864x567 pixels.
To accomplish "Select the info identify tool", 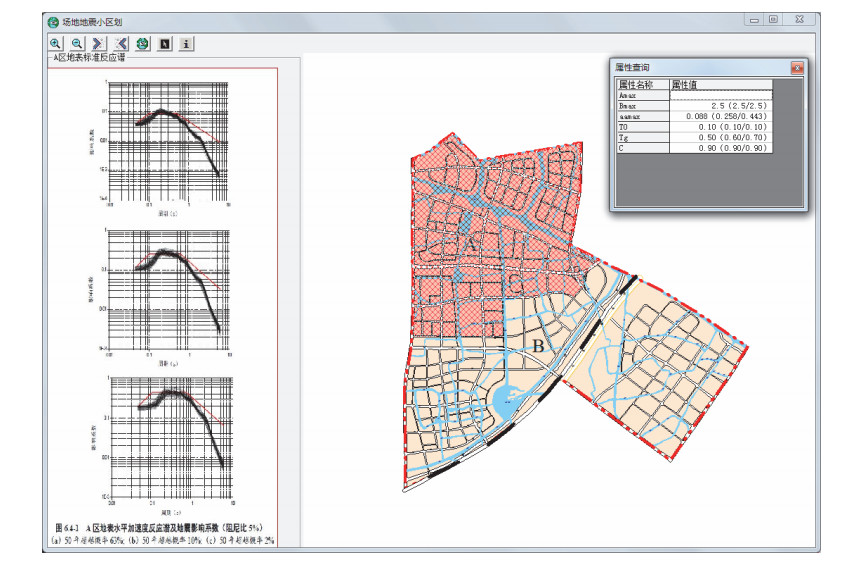I will click(186, 43).
